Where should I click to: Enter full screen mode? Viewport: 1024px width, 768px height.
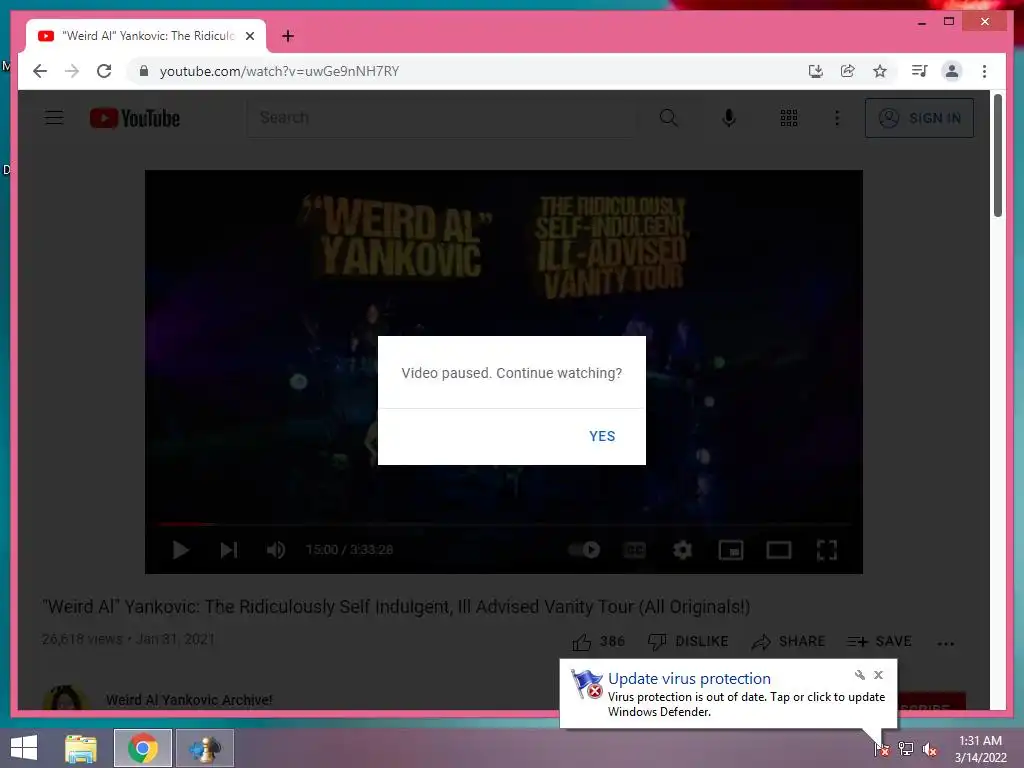pyautogui.click(x=827, y=550)
